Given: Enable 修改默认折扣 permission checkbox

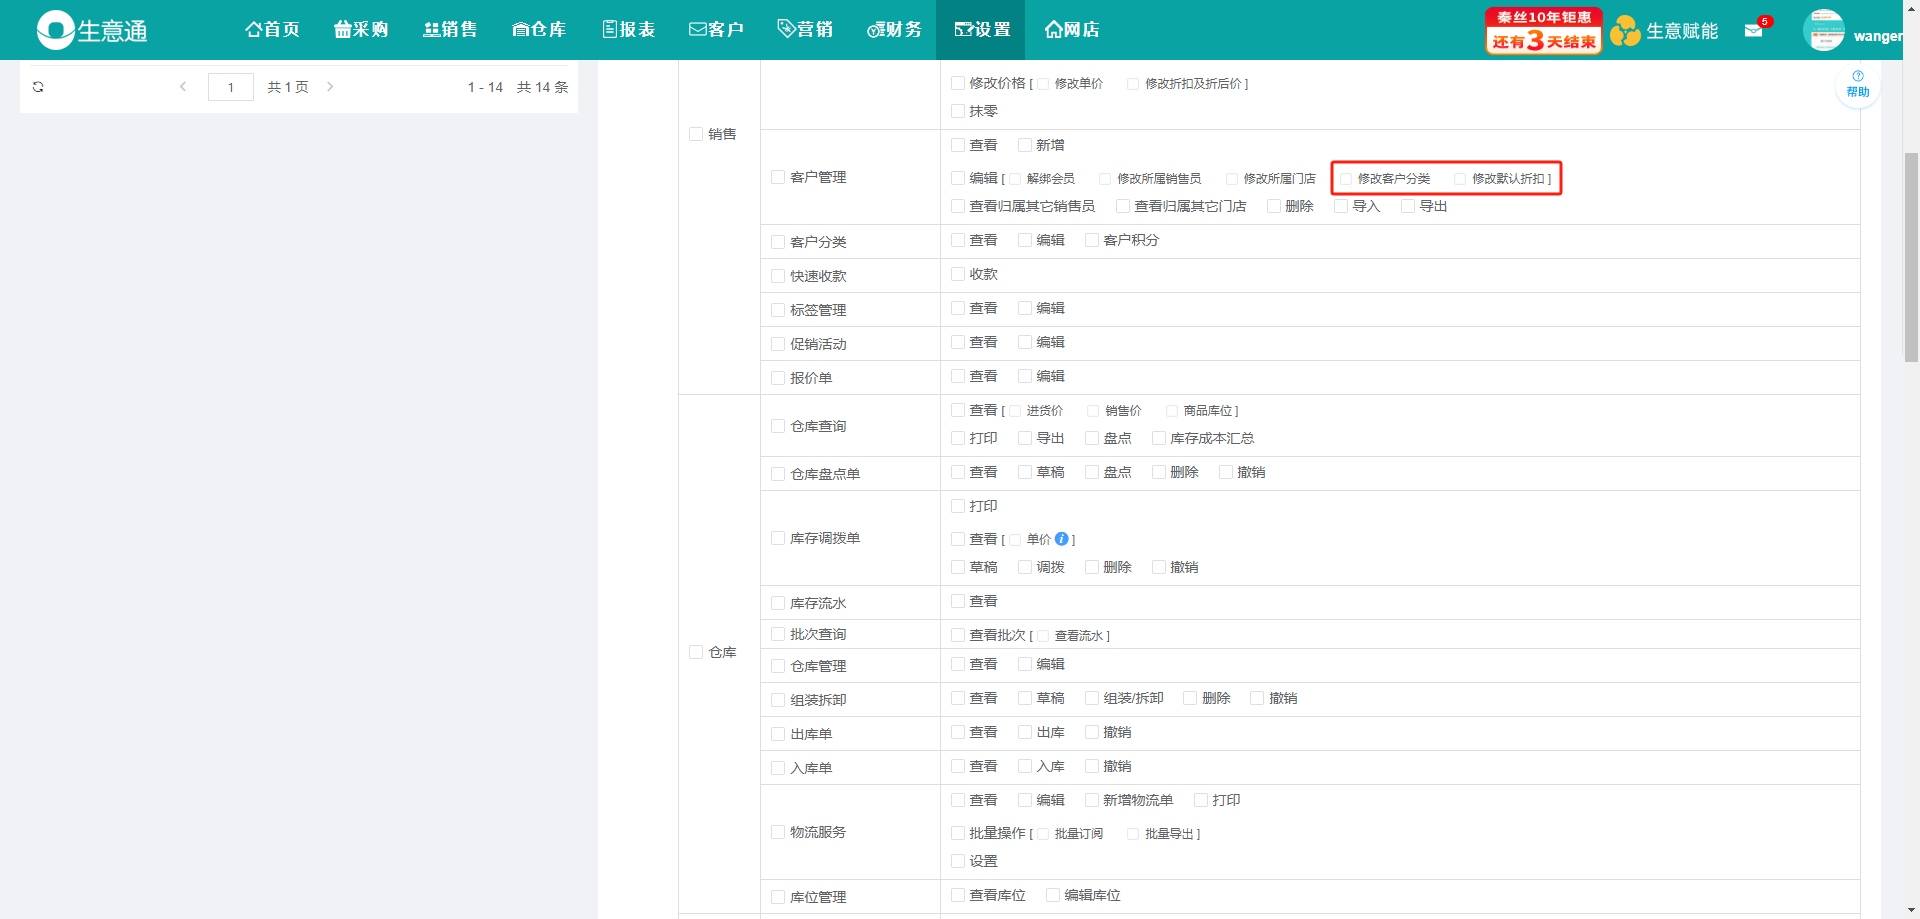Looking at the screenshot, I should 1460,179.
